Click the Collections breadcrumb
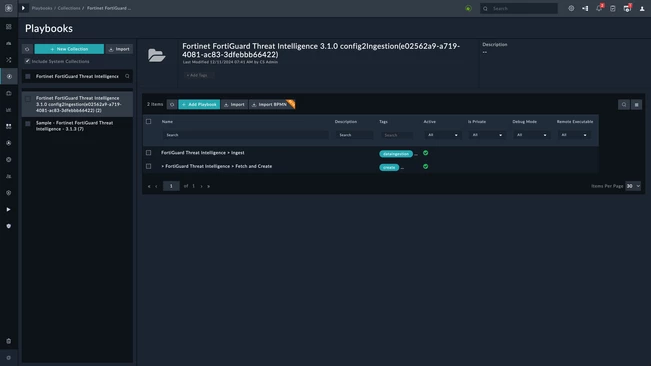Viewport: 651px width, 366px height. click(x=69, y=8)
